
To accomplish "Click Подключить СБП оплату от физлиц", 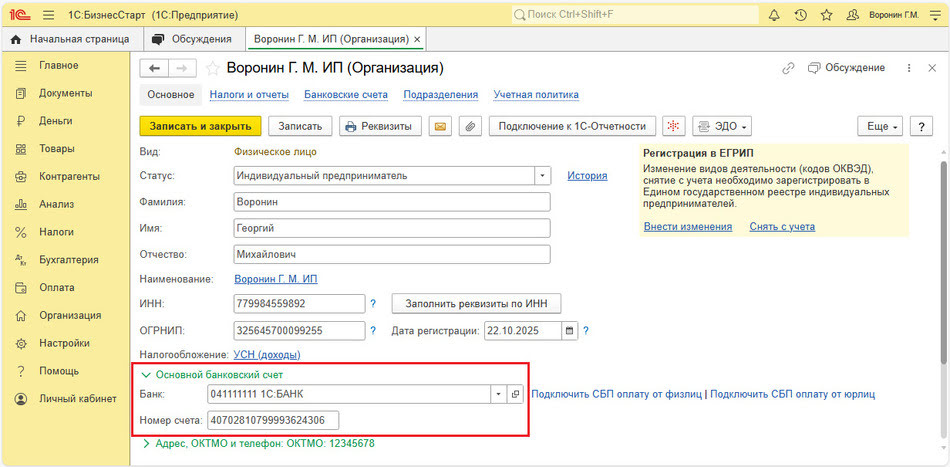I will (616, 394).
